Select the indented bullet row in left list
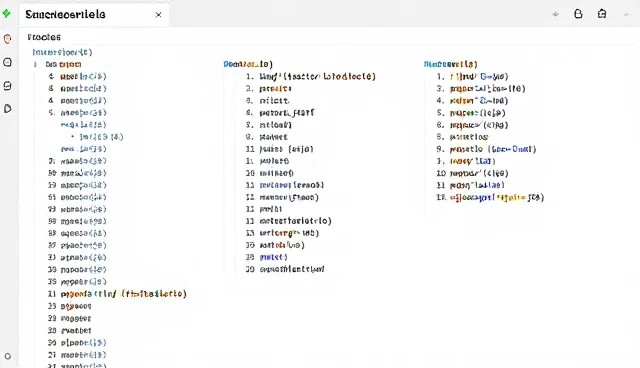This screenshot has width=640, height=368. pos(97,137)
